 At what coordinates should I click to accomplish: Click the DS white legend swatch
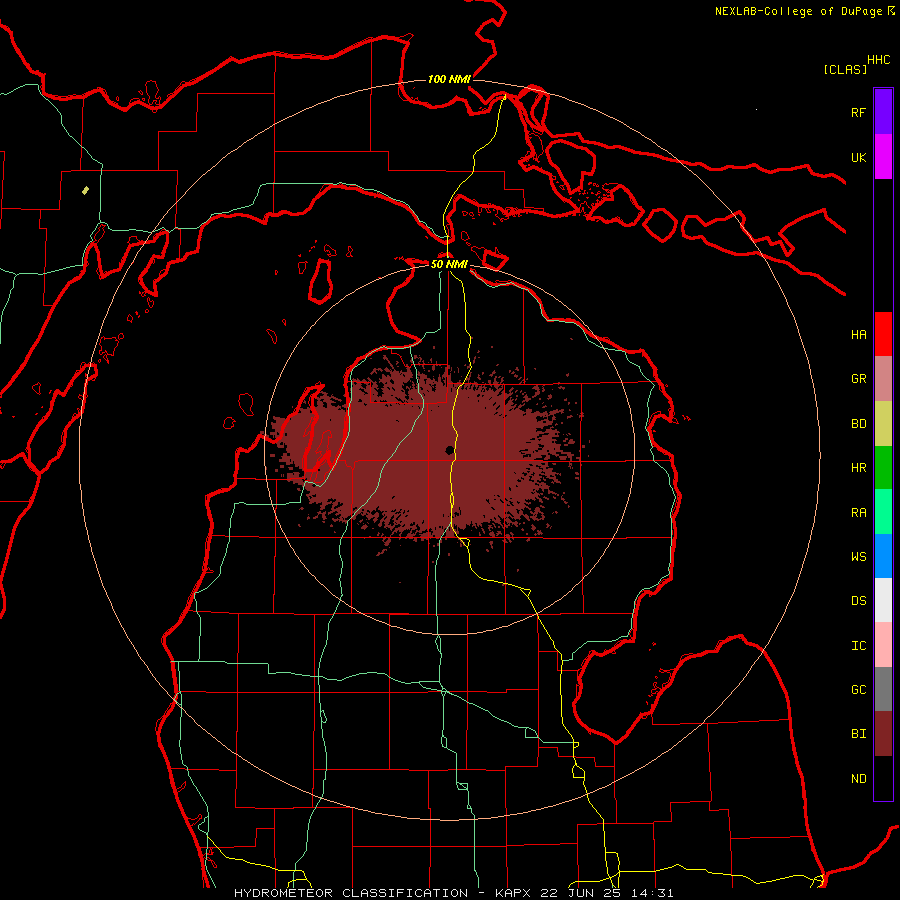(883, 600)
